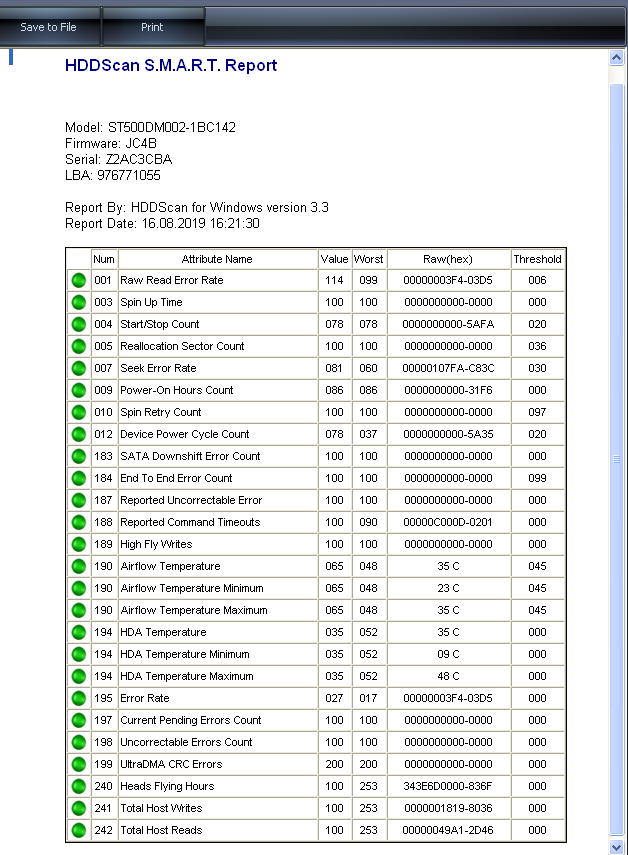The image size is (628, 855).
Task: Click the Raw(hex) column header
Action: pyautogui.click(x=448, y=259)
